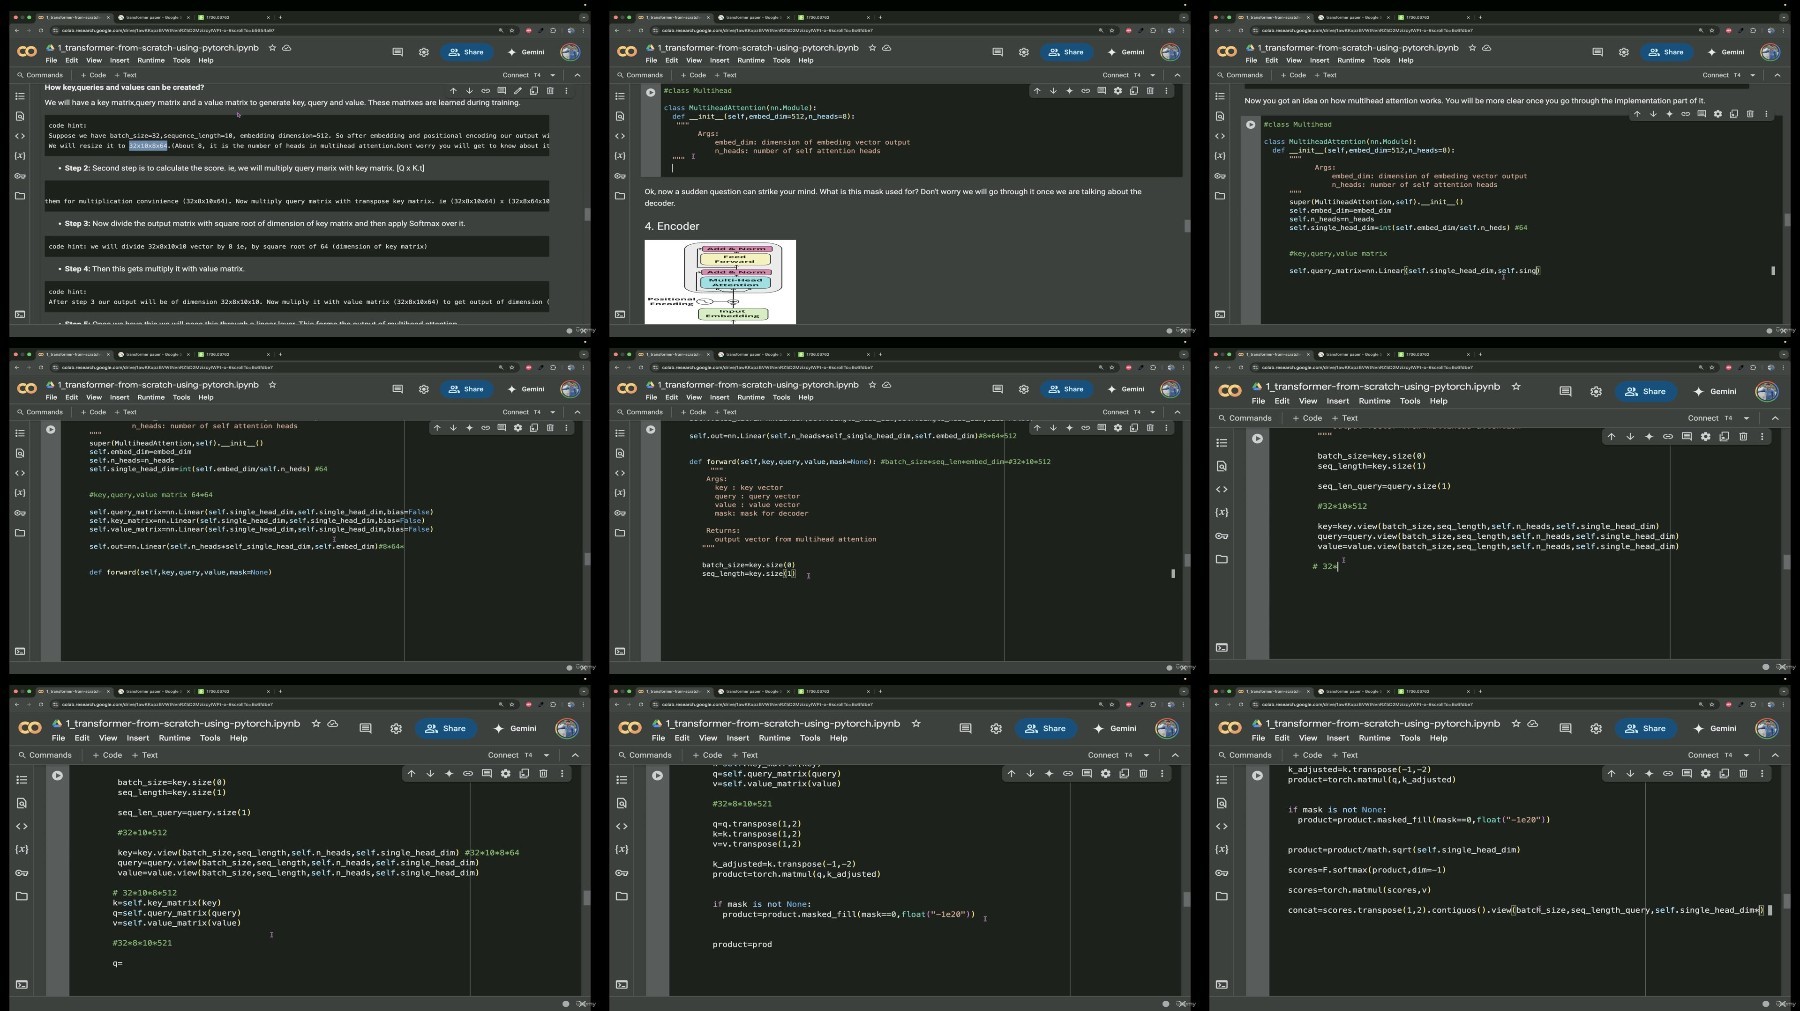Image resolution: width=1800 pixels, height=1011 pixels.
Task: Click the Encoder architecture diagram image
Action: [x=720, y=282]
